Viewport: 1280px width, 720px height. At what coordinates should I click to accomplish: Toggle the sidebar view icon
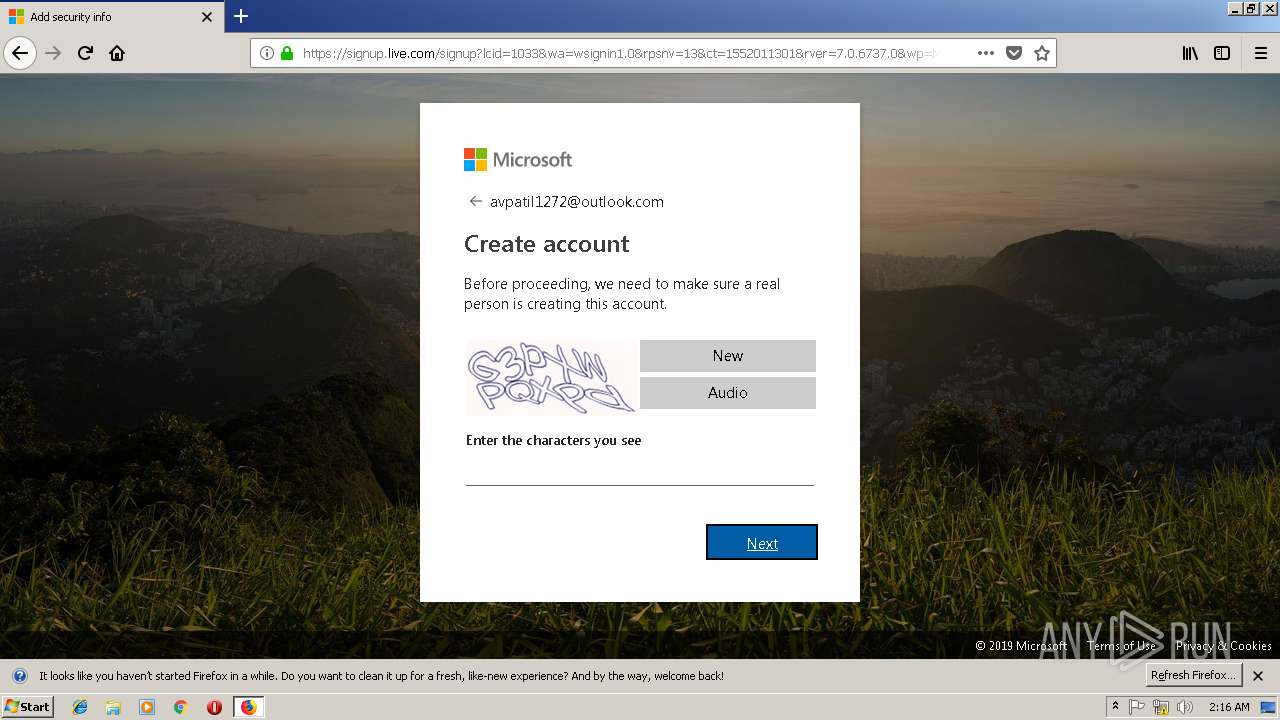pyautogui.click(x=1222, y=53)
